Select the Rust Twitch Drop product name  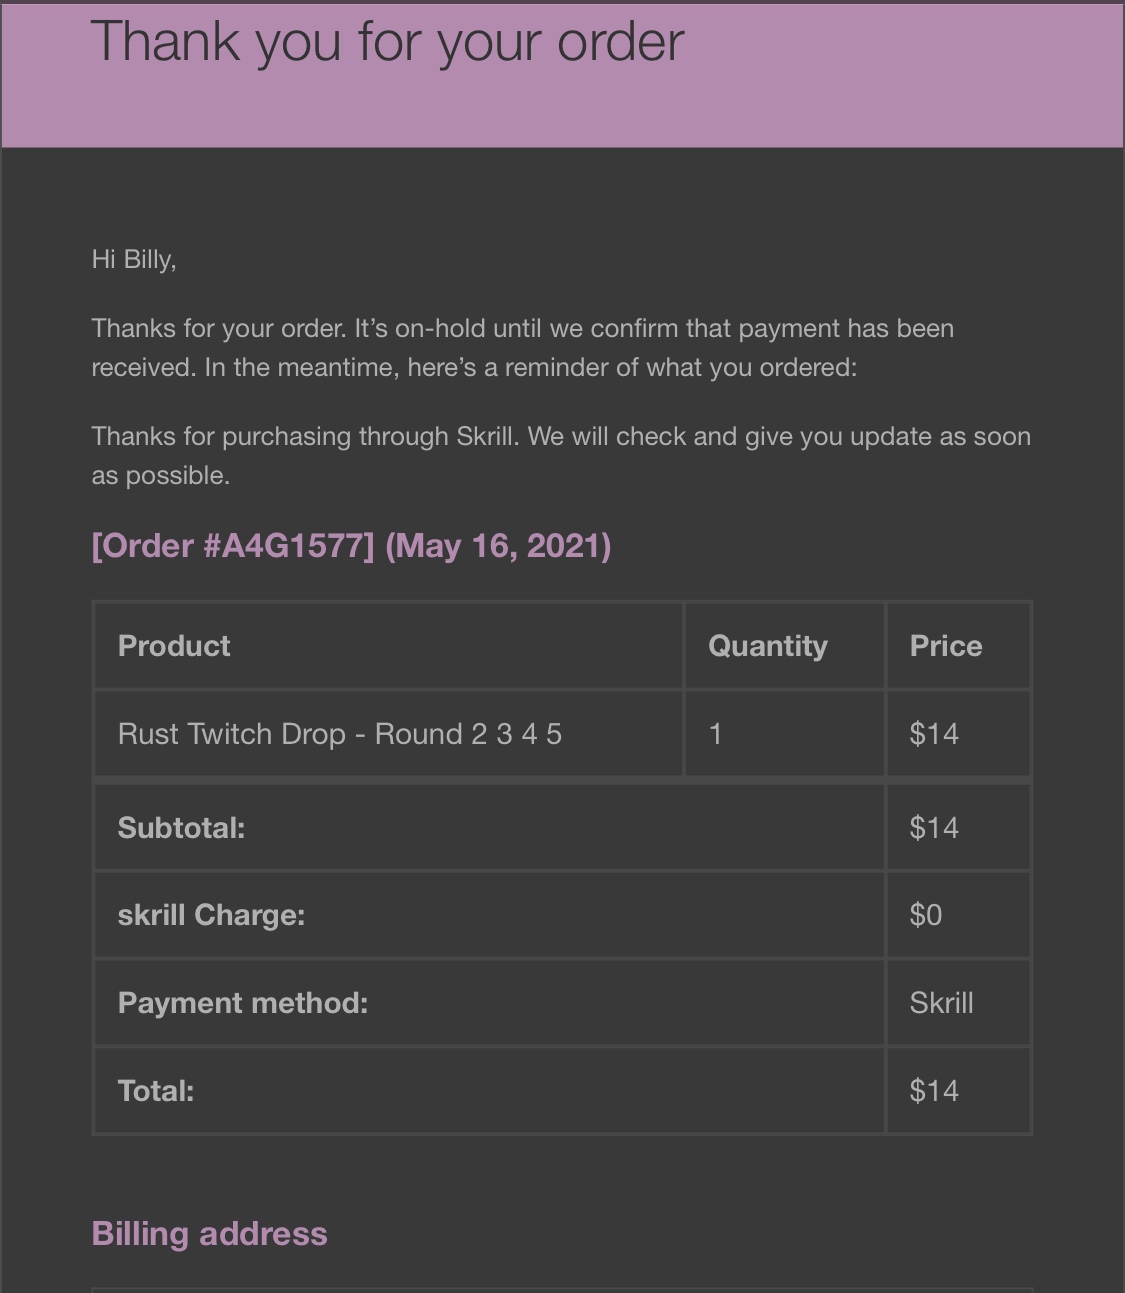340,734
